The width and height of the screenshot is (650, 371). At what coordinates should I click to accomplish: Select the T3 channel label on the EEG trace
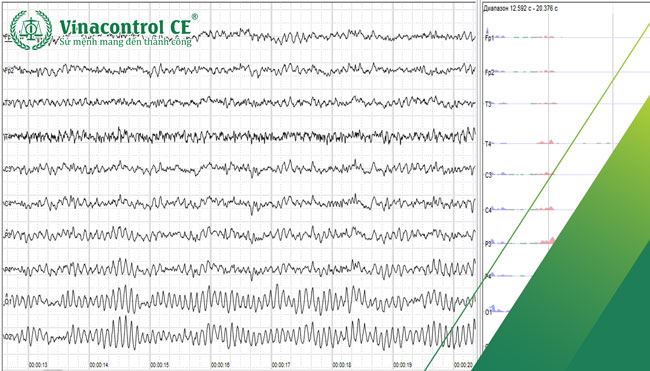(x=7, y=103)
